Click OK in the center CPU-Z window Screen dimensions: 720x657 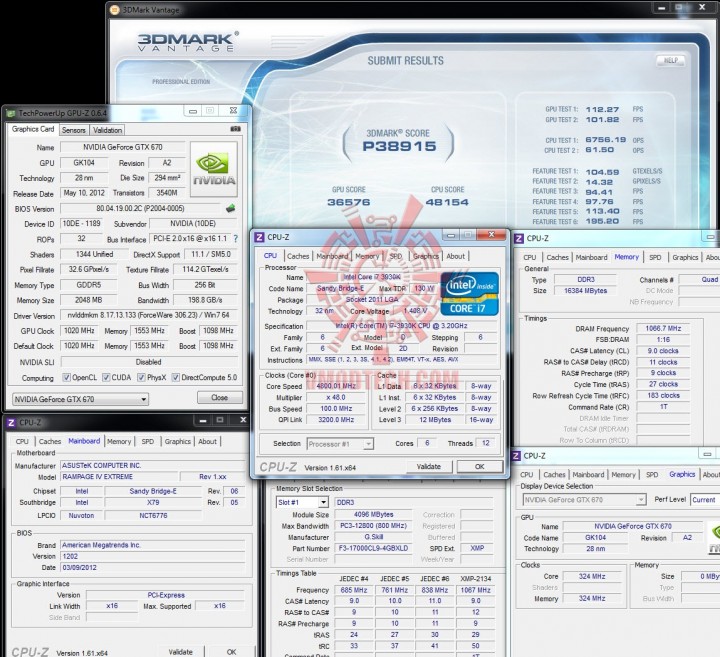point(479,466)
